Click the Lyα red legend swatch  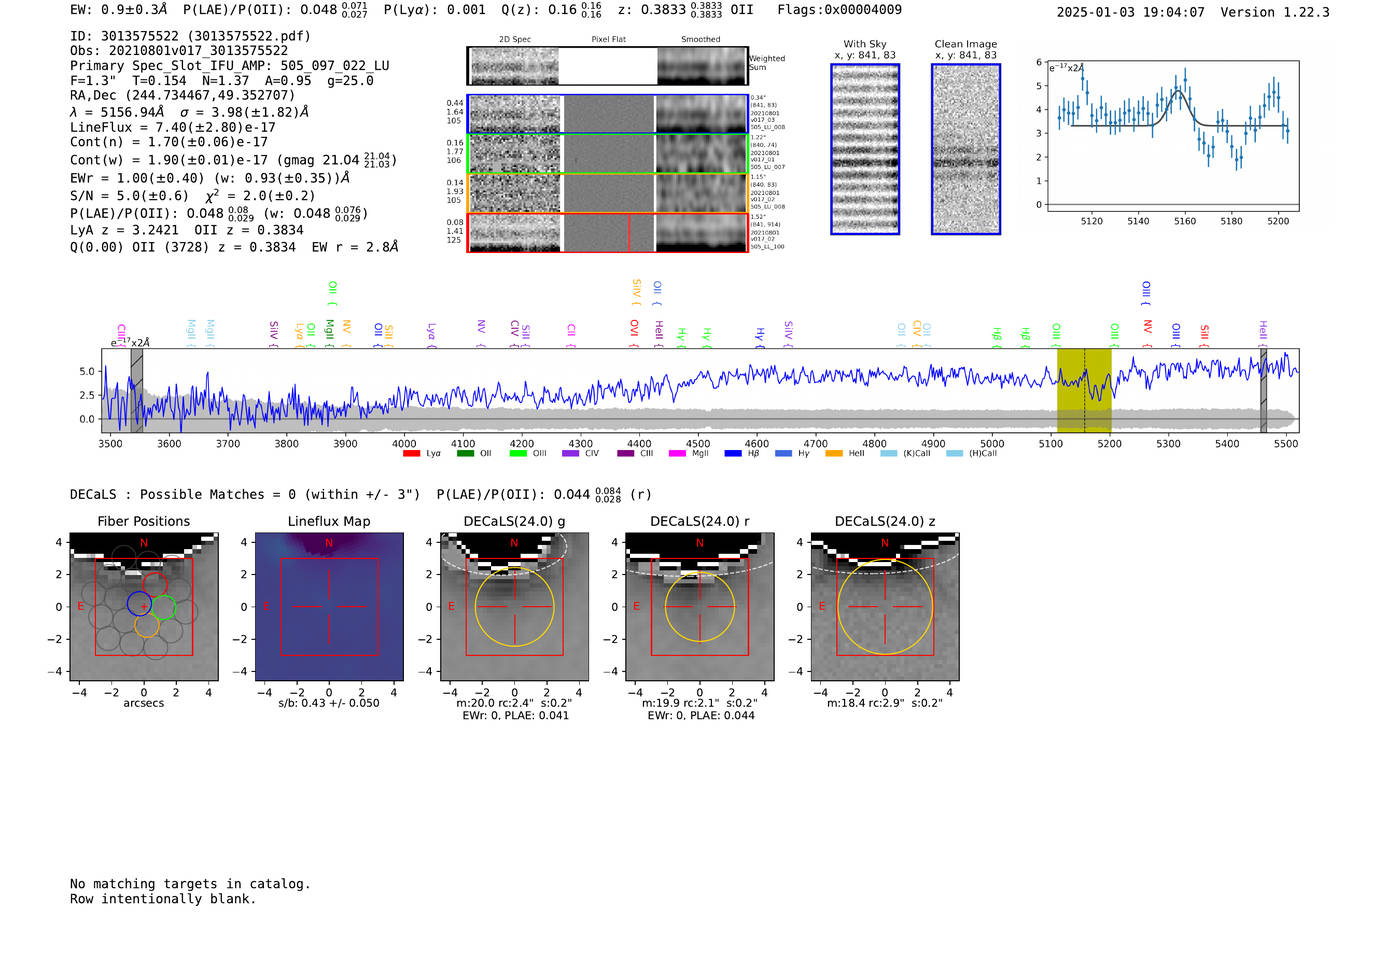411,454
